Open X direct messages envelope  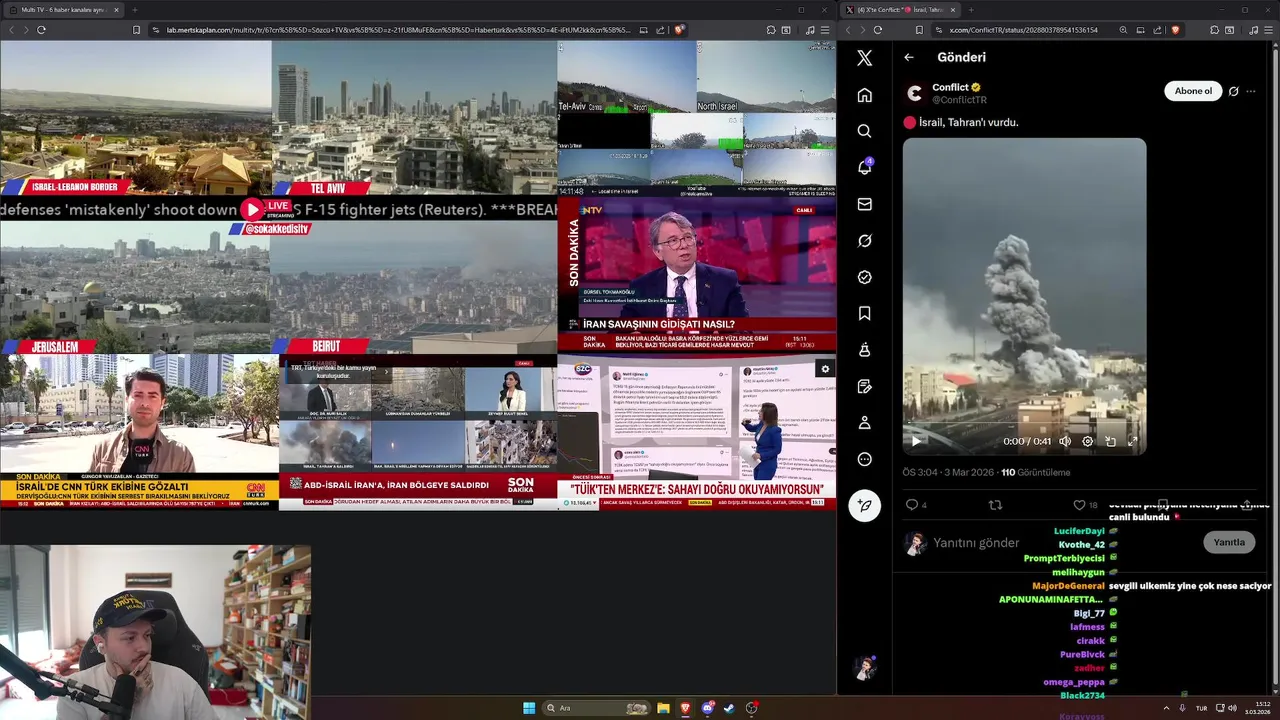point(864,204)
